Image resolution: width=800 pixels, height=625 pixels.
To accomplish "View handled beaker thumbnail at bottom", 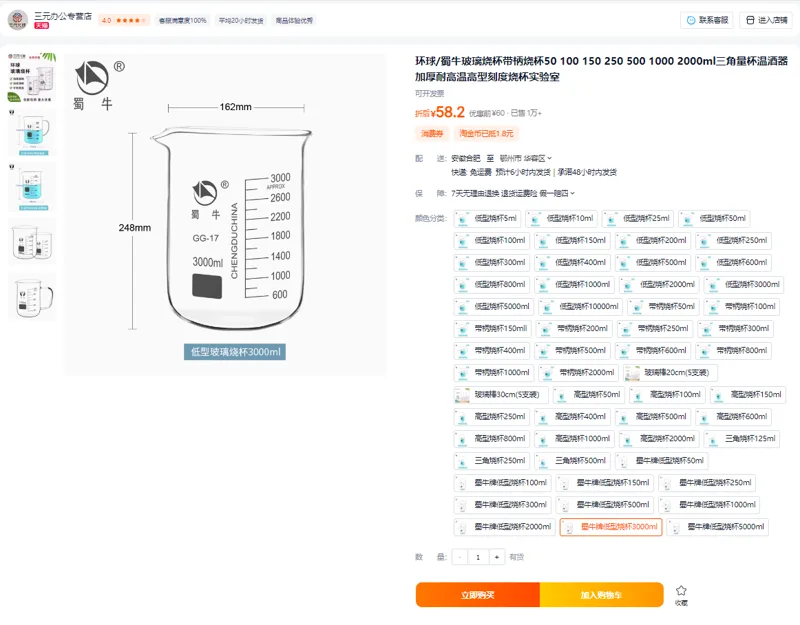I will point(32,297).
